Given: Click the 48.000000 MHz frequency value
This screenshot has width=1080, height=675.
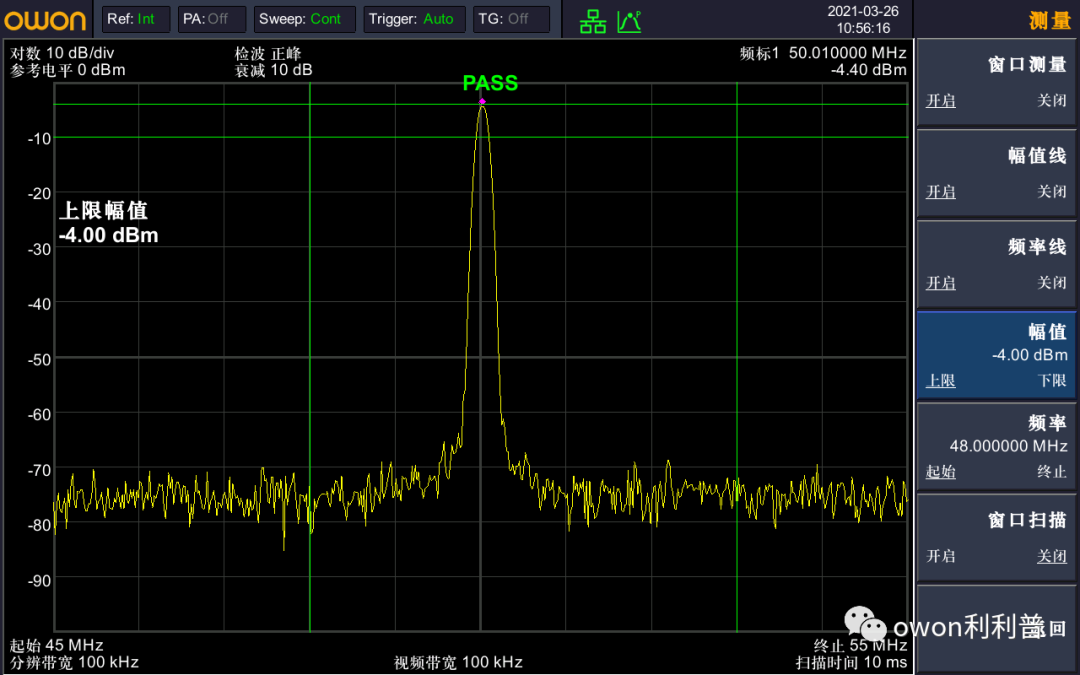Looking at the screenshot, I should coord(1008,446).
